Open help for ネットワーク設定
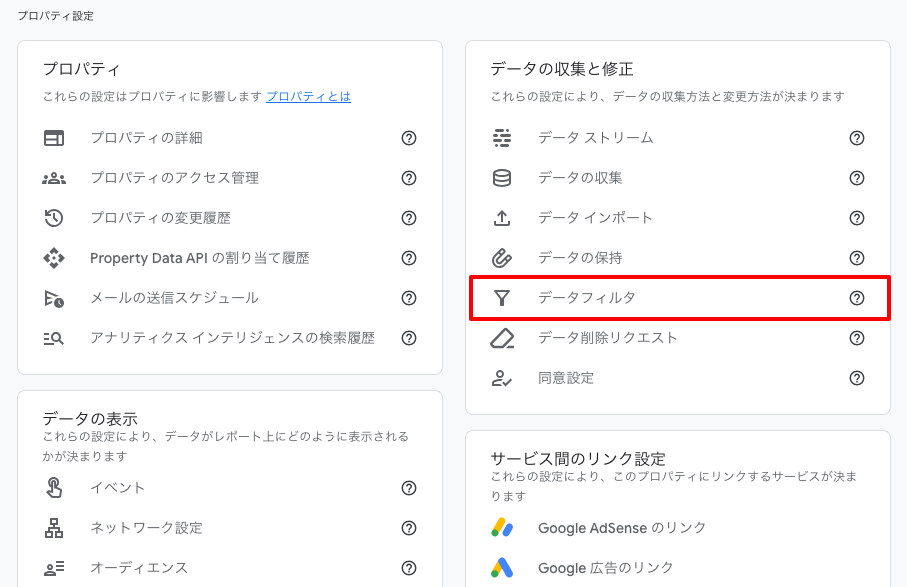The height and width of the screenshot is (587, 907). click(x=409, y=528)
